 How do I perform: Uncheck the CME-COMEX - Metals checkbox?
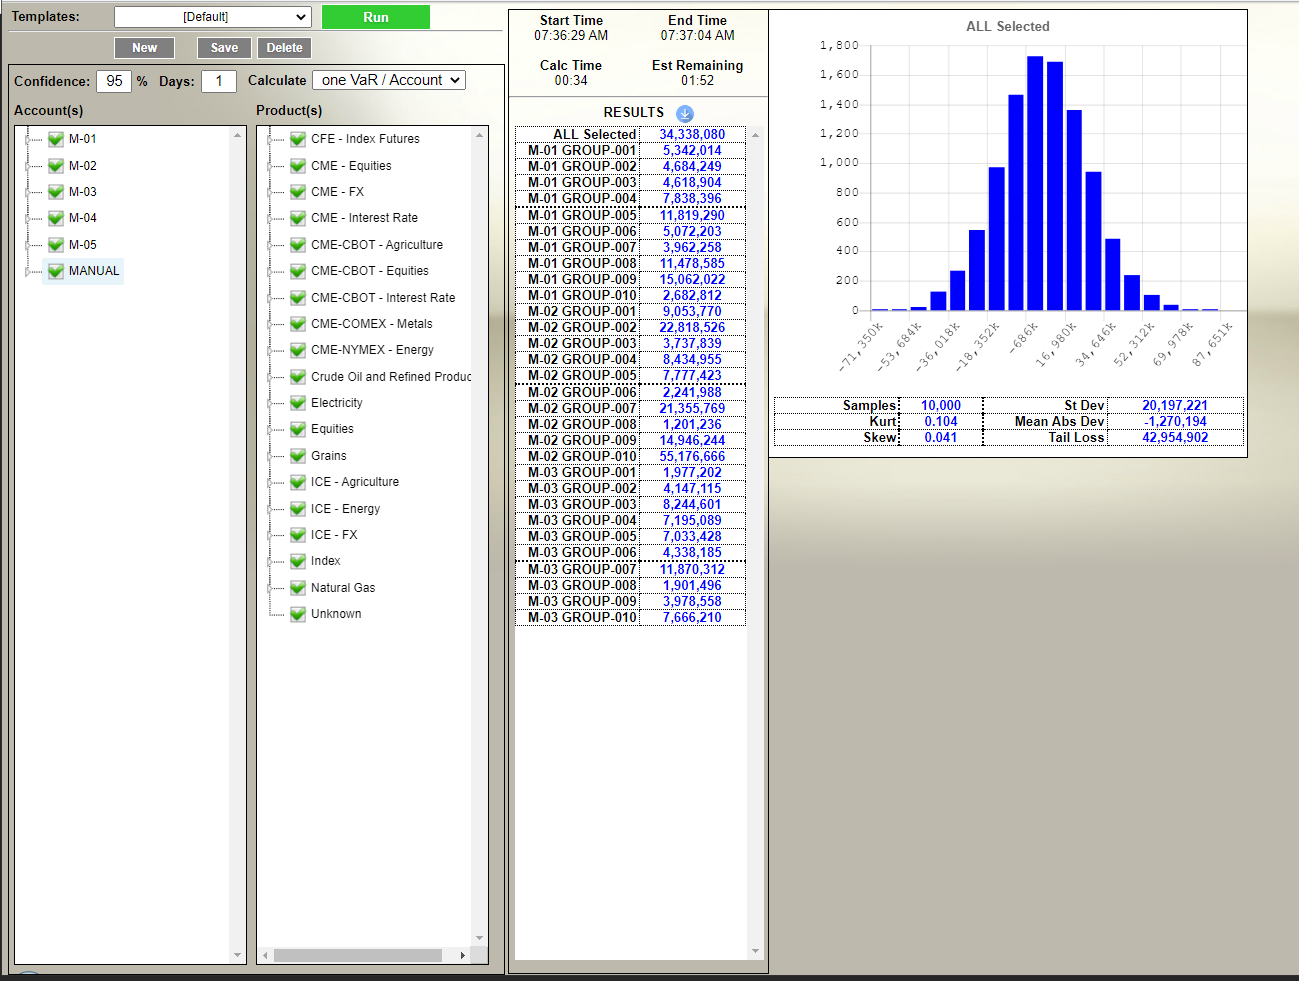298,324
